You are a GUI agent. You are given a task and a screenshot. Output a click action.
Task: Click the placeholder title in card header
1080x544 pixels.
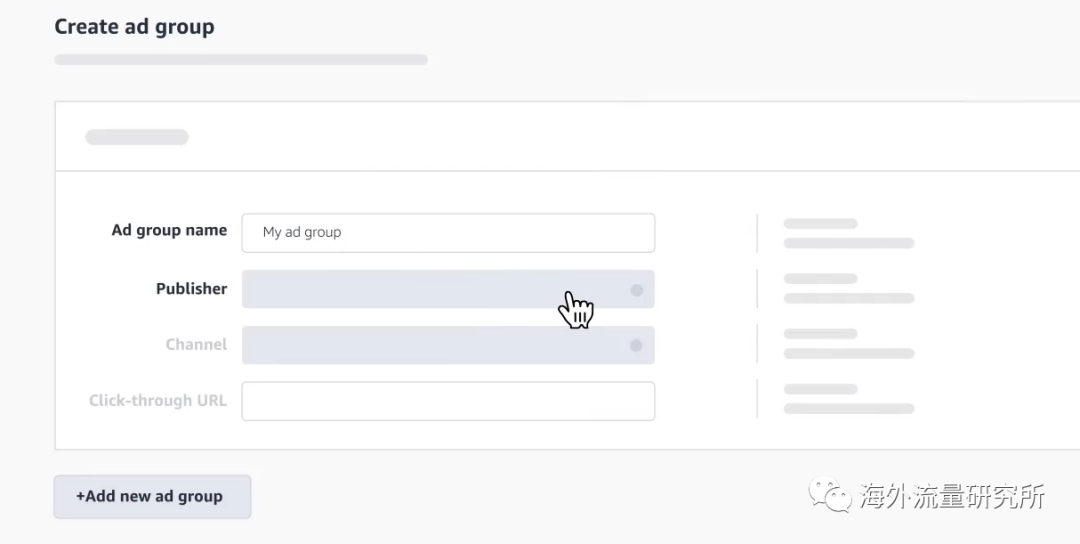tap(136, 137)
